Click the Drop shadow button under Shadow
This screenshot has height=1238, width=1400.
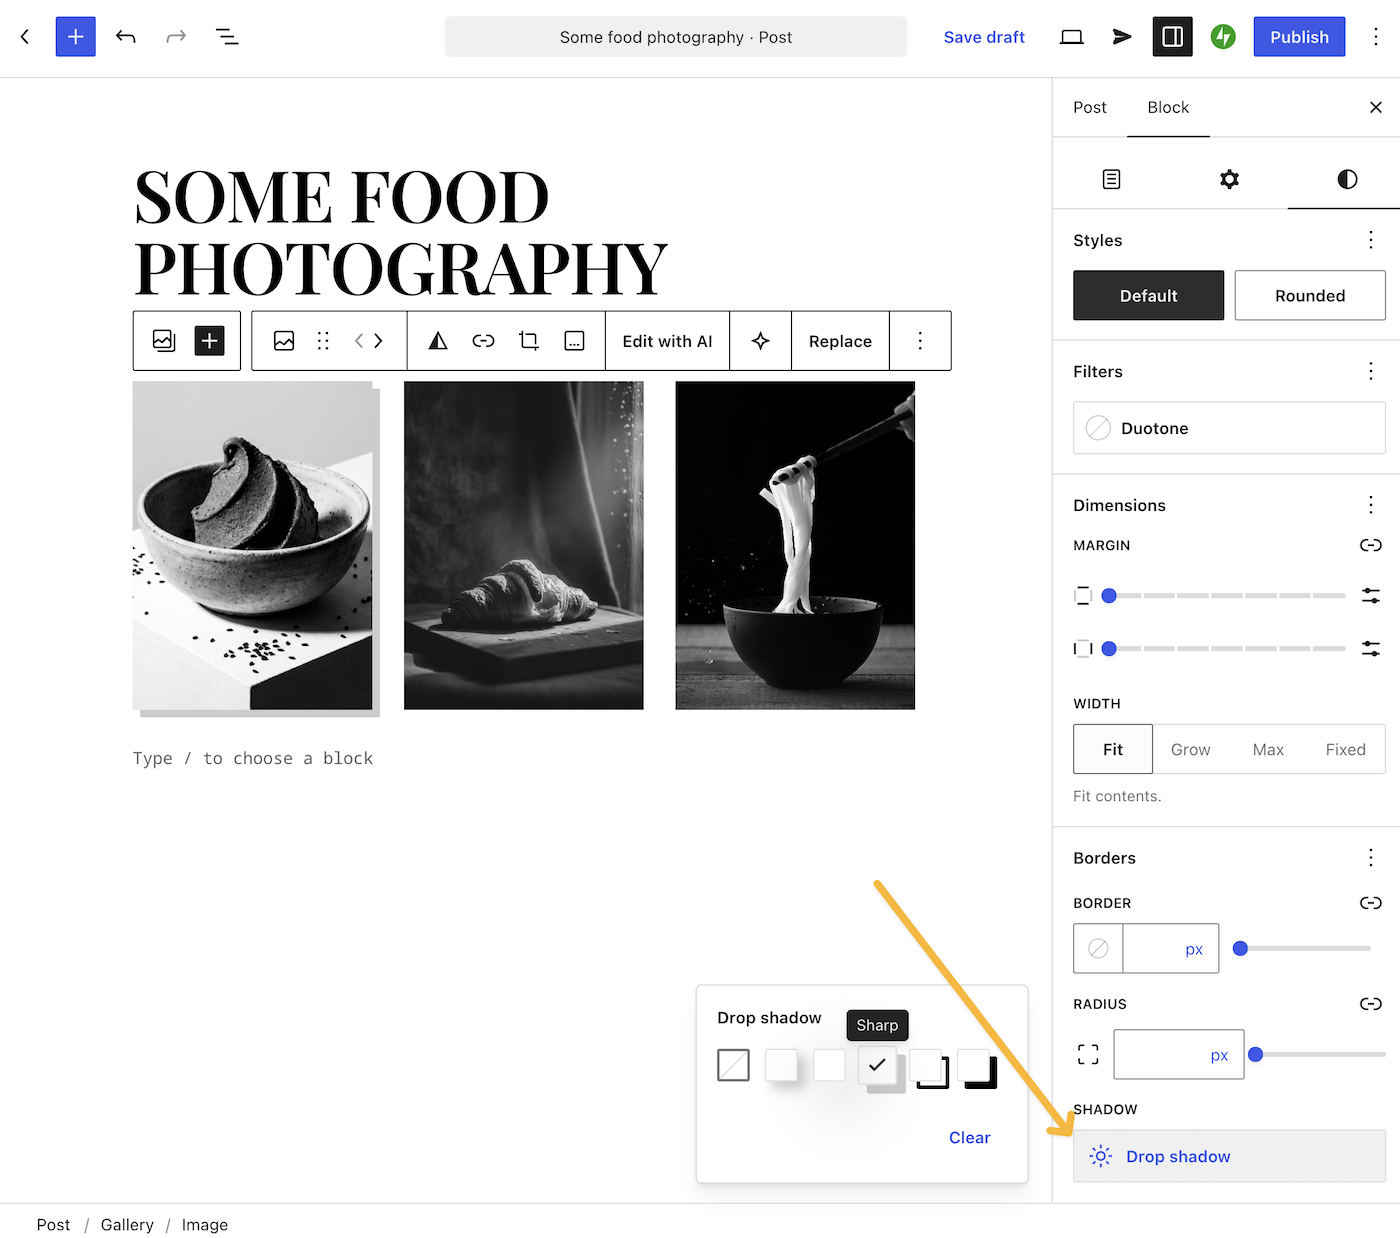pyautogui.click(x=1229, y=1156)
